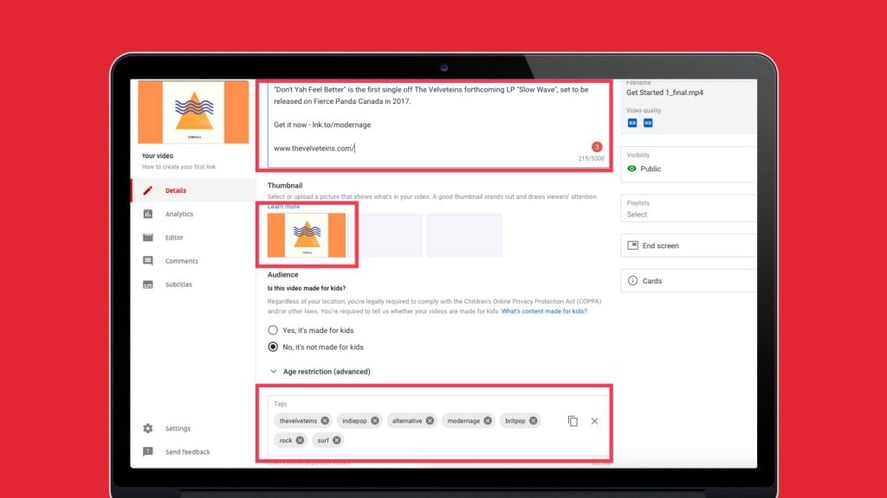
Task: Select the orange triangle thumbnail
Action: pyautogui.click(x=307, y=235)
